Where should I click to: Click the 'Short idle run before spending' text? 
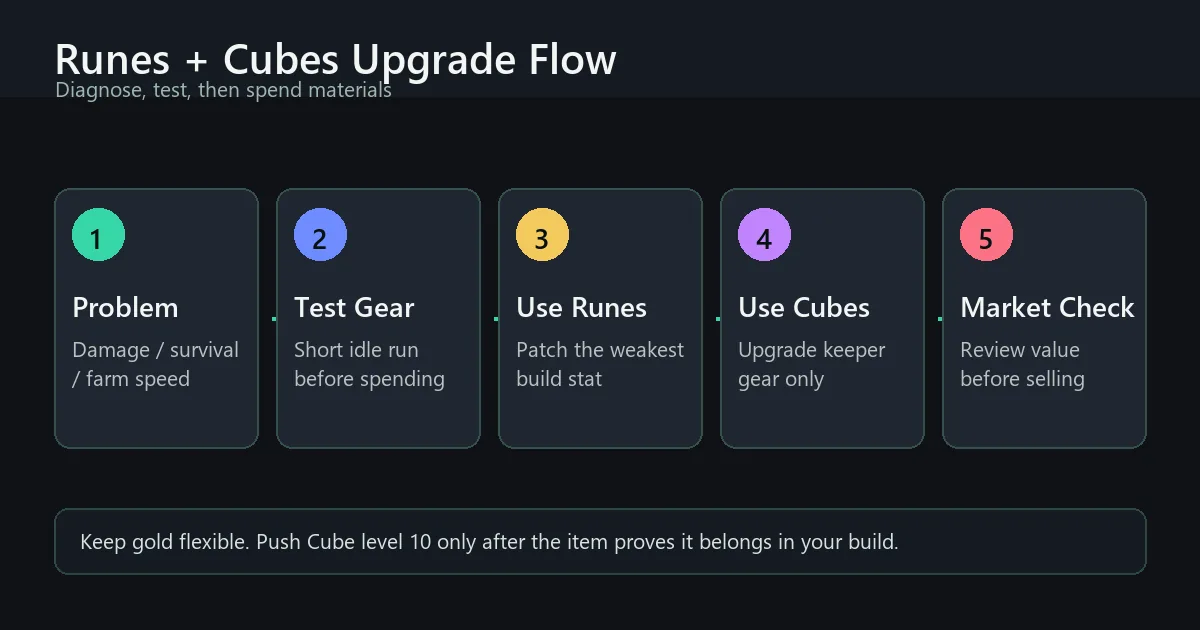click(x=369, y=364)
